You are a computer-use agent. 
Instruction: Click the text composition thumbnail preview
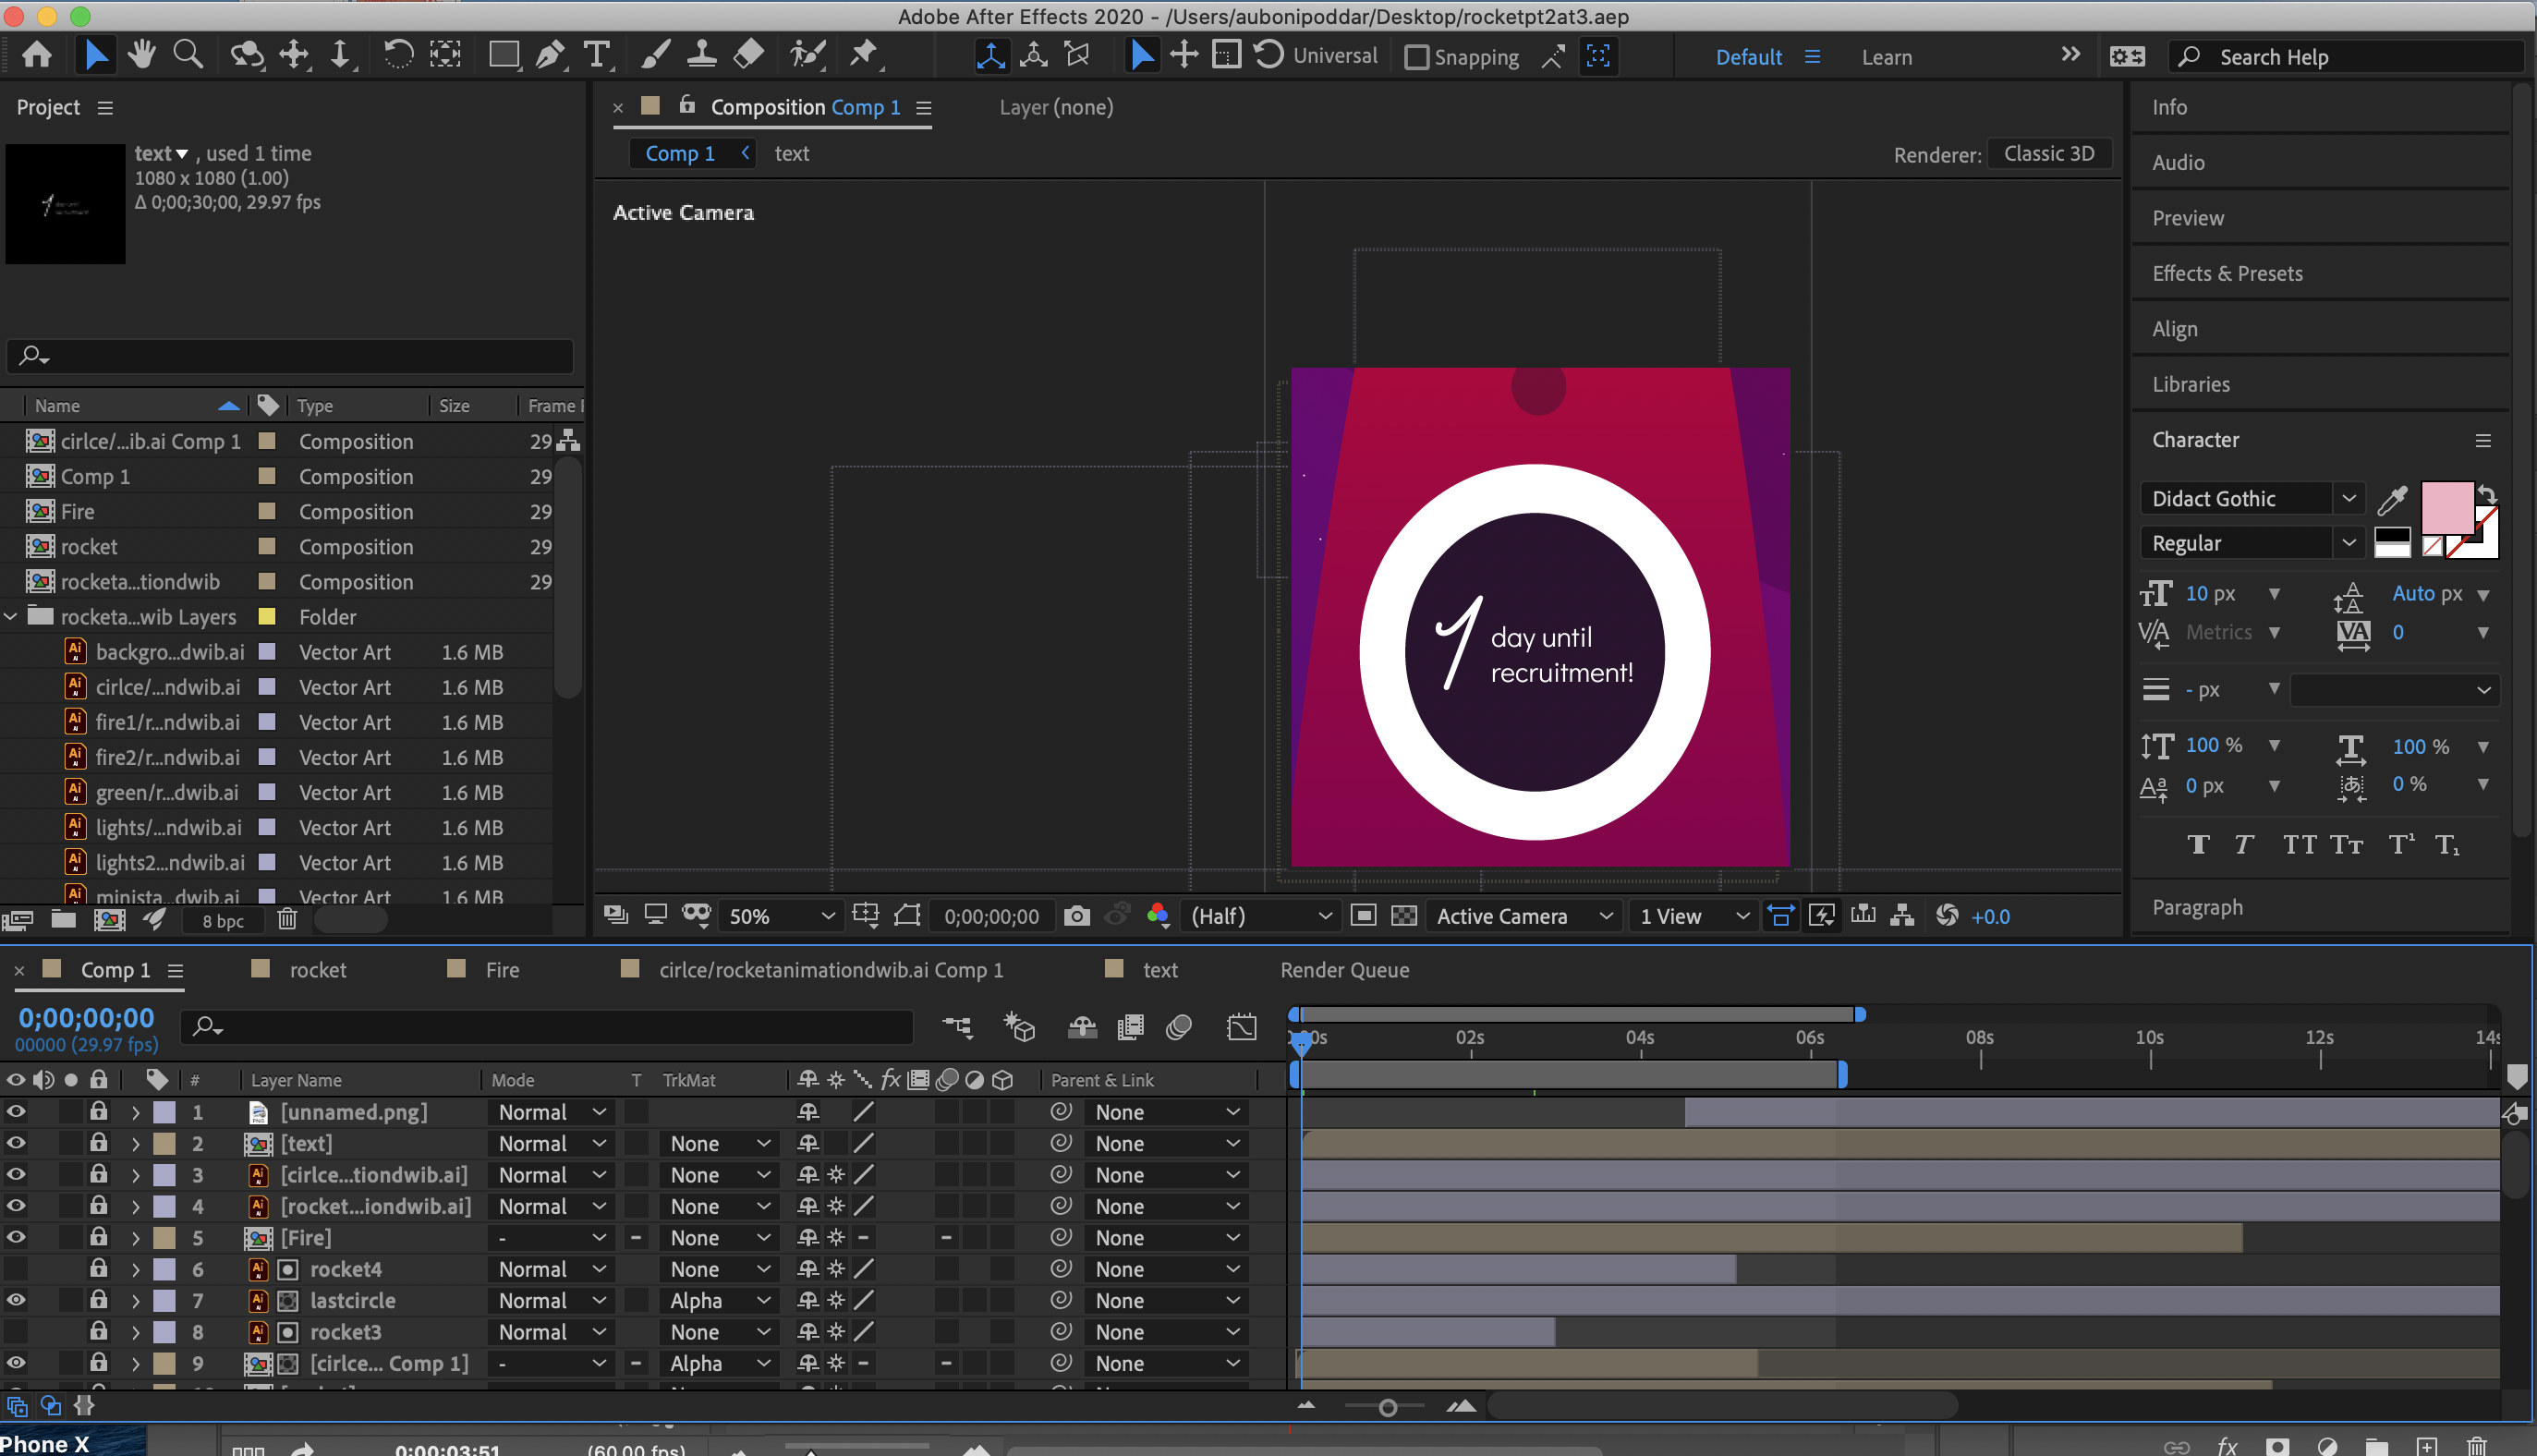[x=65, y=204]
